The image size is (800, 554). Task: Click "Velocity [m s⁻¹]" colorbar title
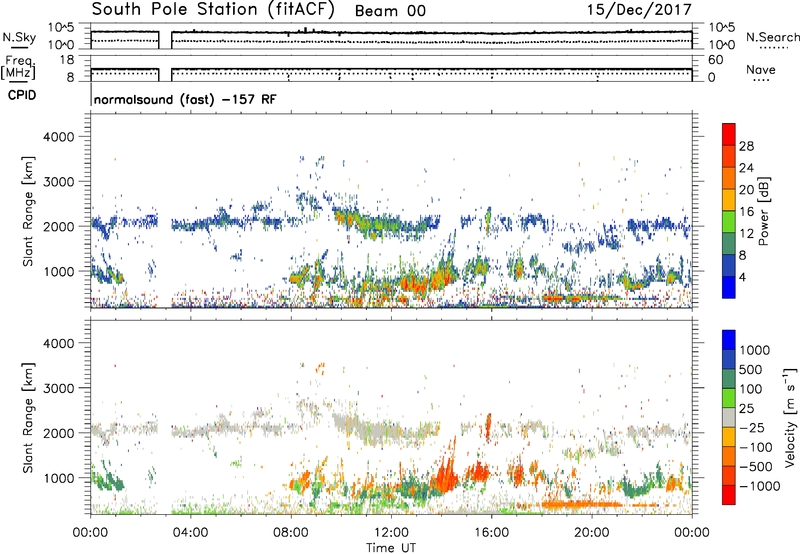pyautogui.click(x=790, y=417)
